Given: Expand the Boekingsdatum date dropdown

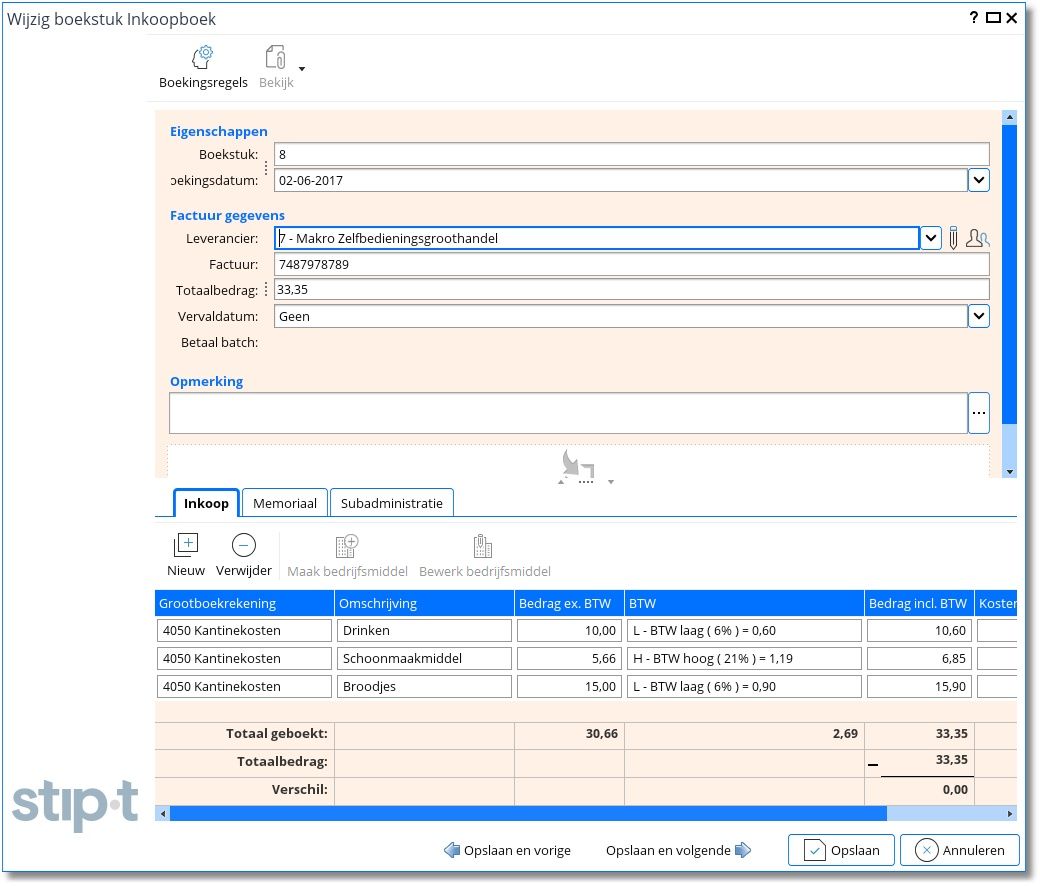Looking at the screenshot, I should click(x=978, y=180).
